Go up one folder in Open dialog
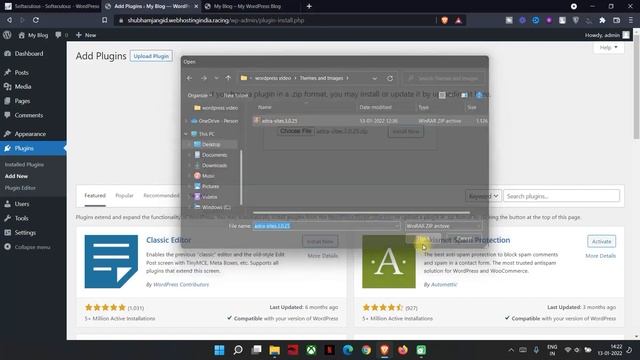640x360 pixels. coord(228,78)
